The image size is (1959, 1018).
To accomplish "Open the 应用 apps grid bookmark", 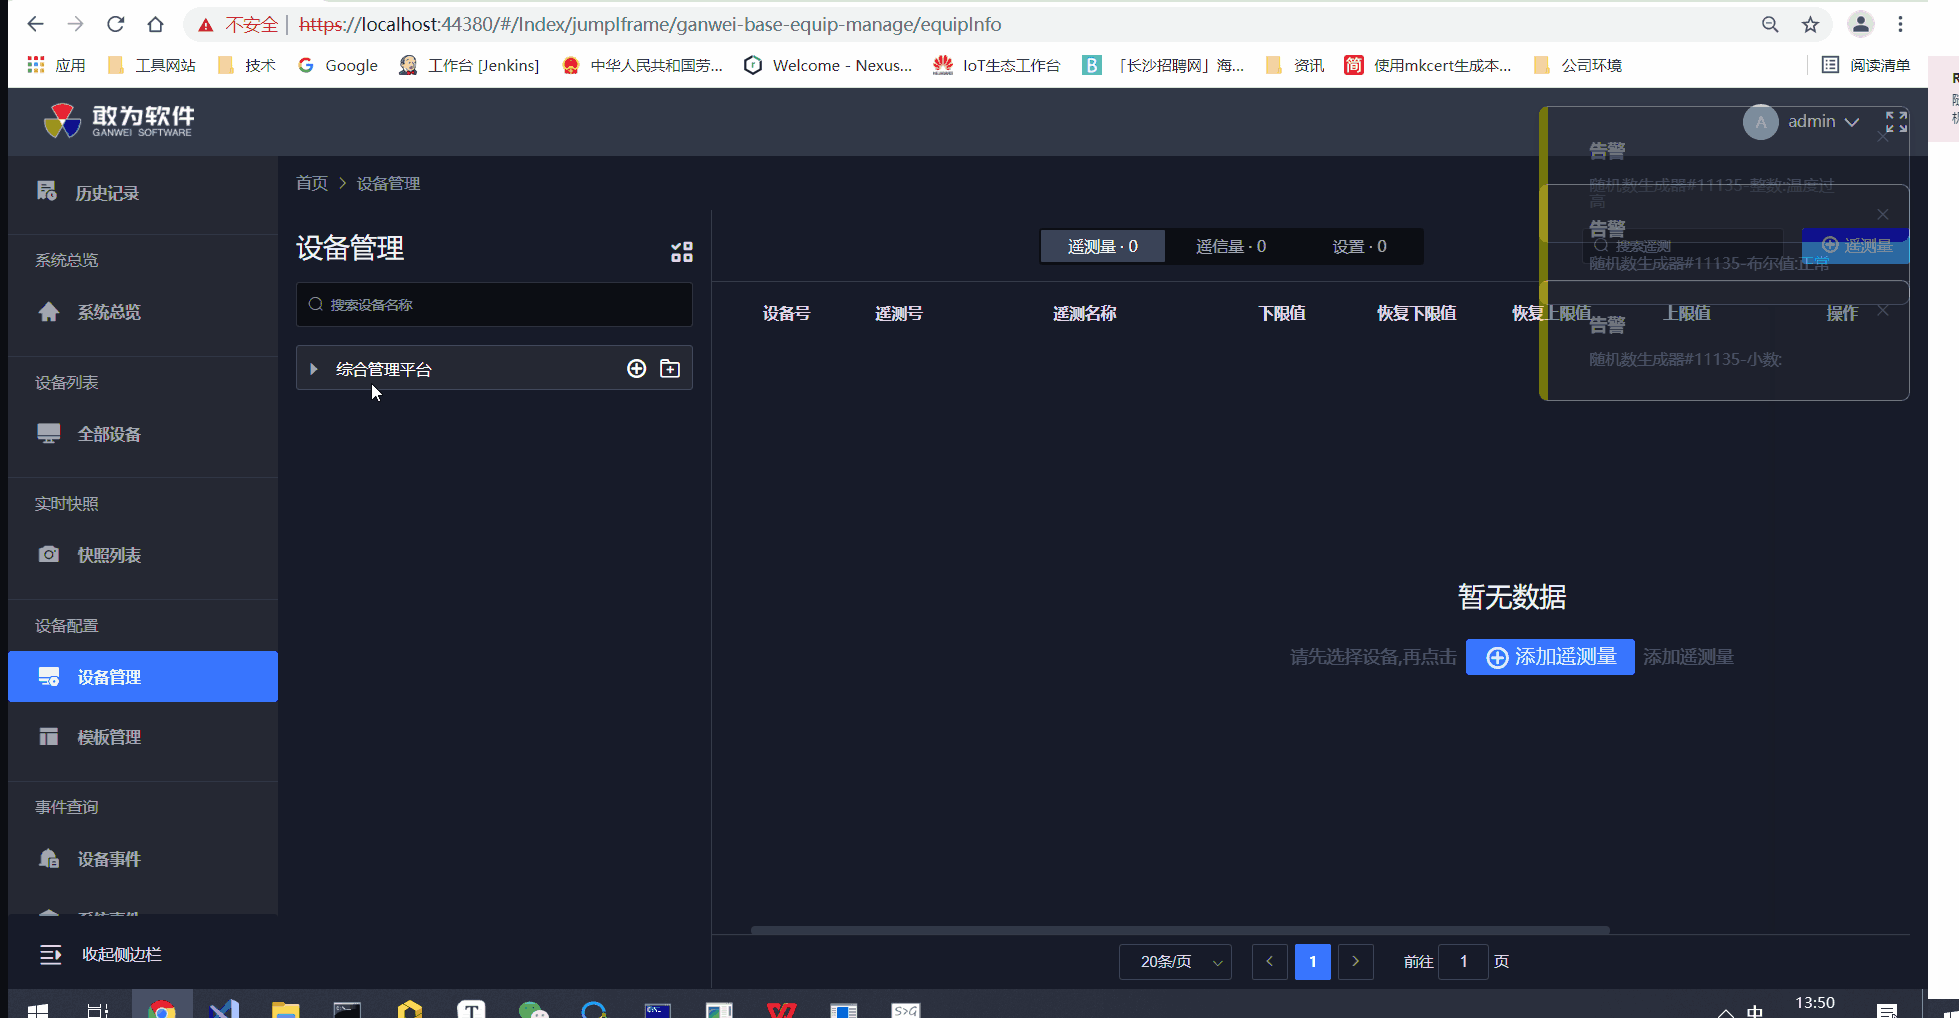I will (56, 65).
